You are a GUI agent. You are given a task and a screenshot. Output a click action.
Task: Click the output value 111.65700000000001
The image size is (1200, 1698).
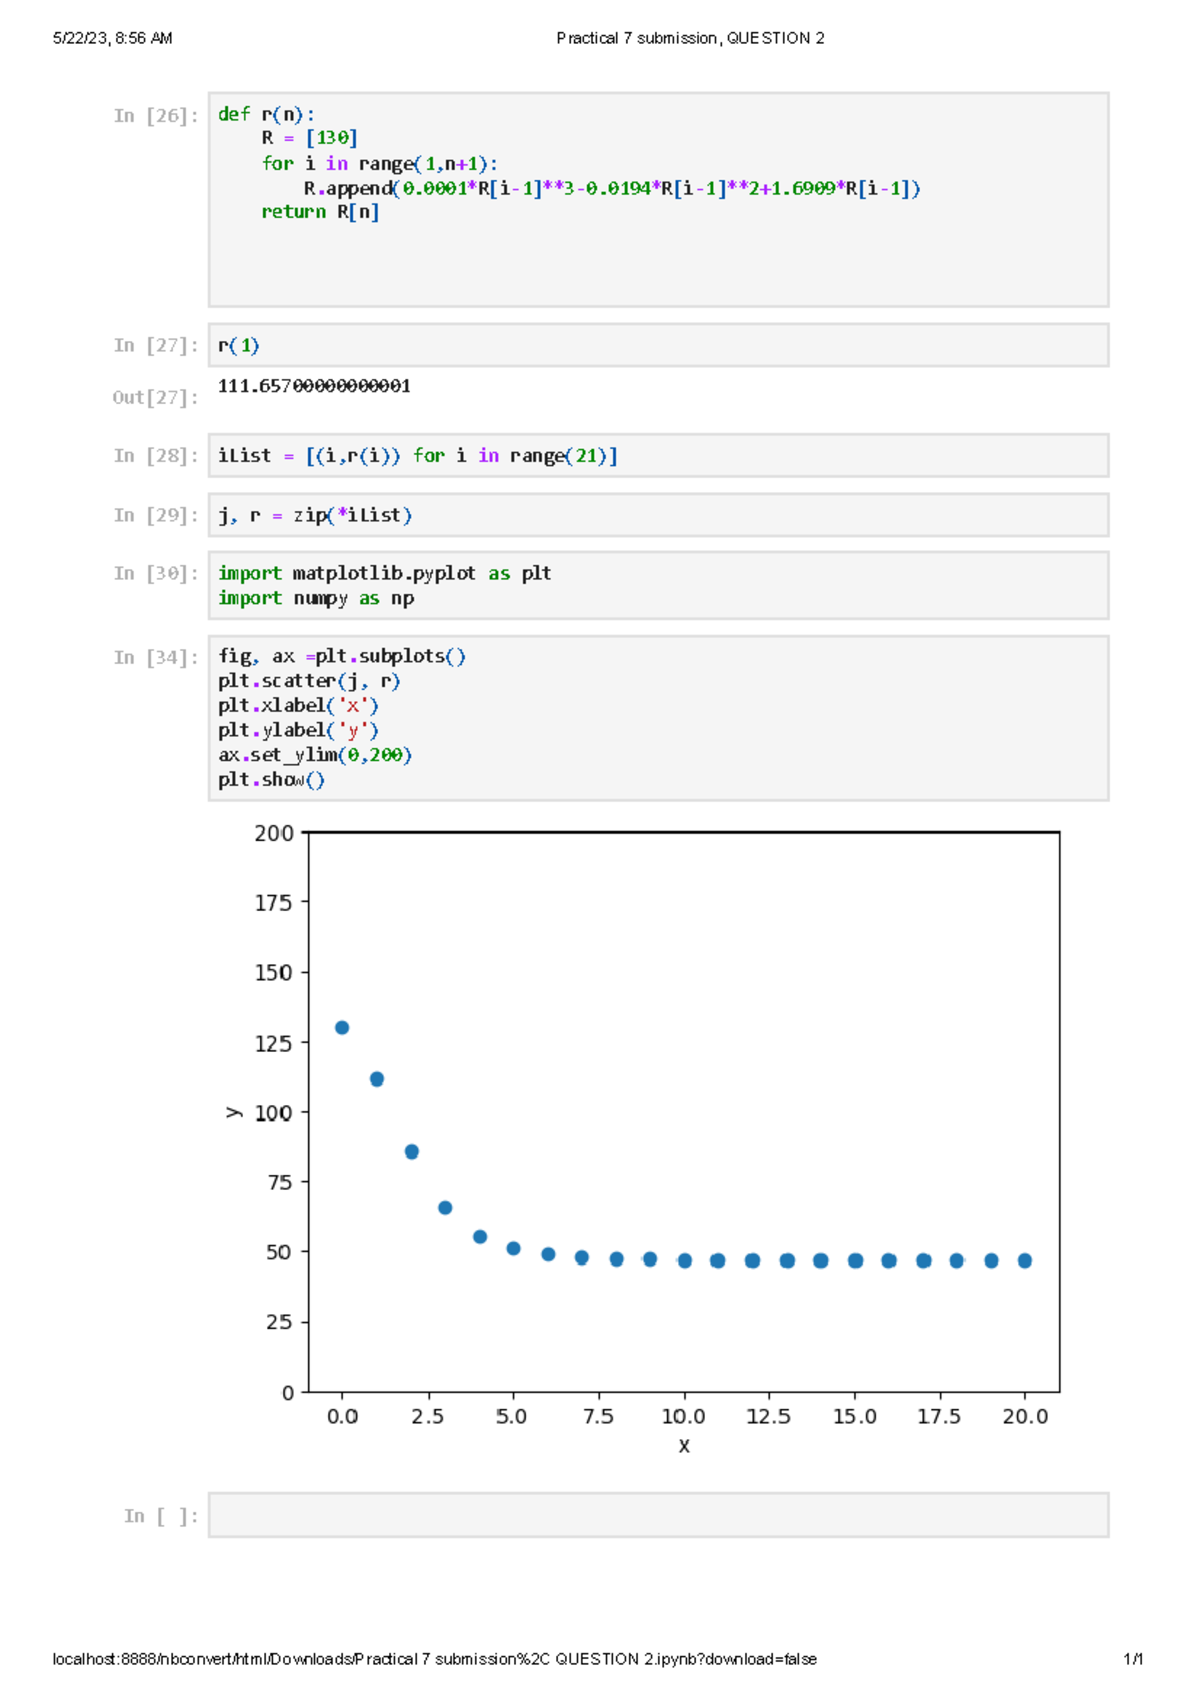tap(314, 386)
